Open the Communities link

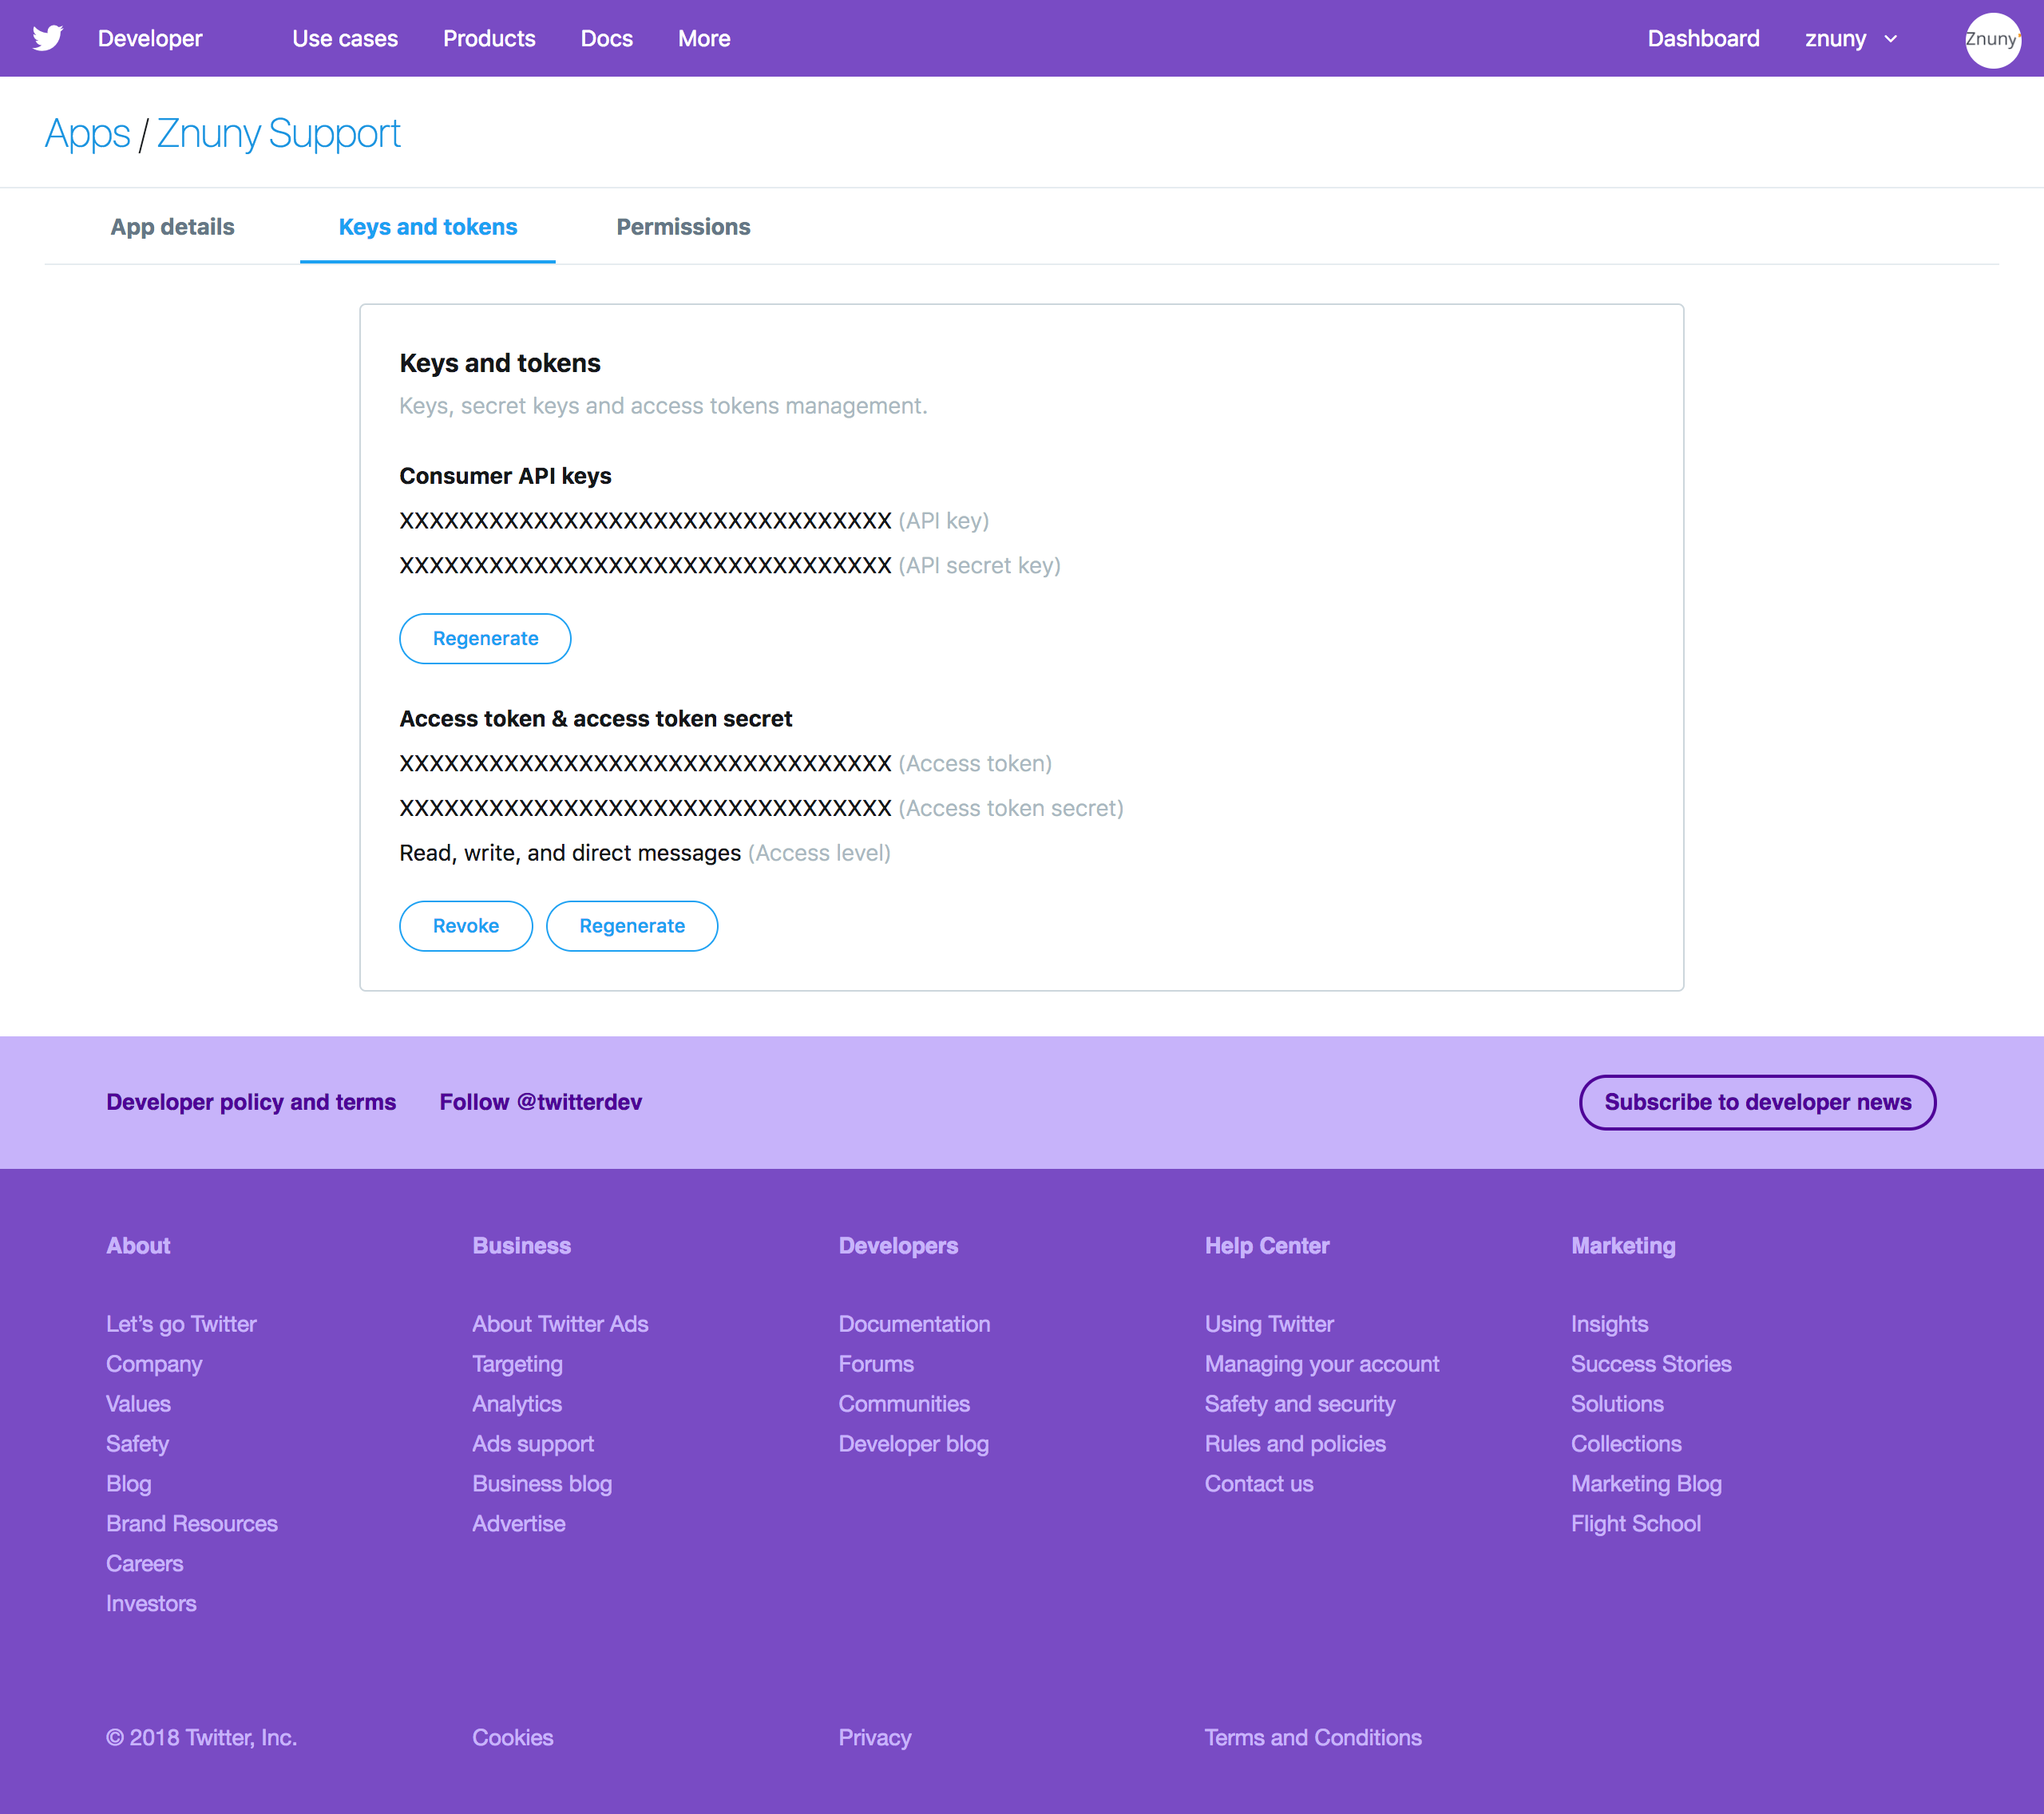(904, 1404)
